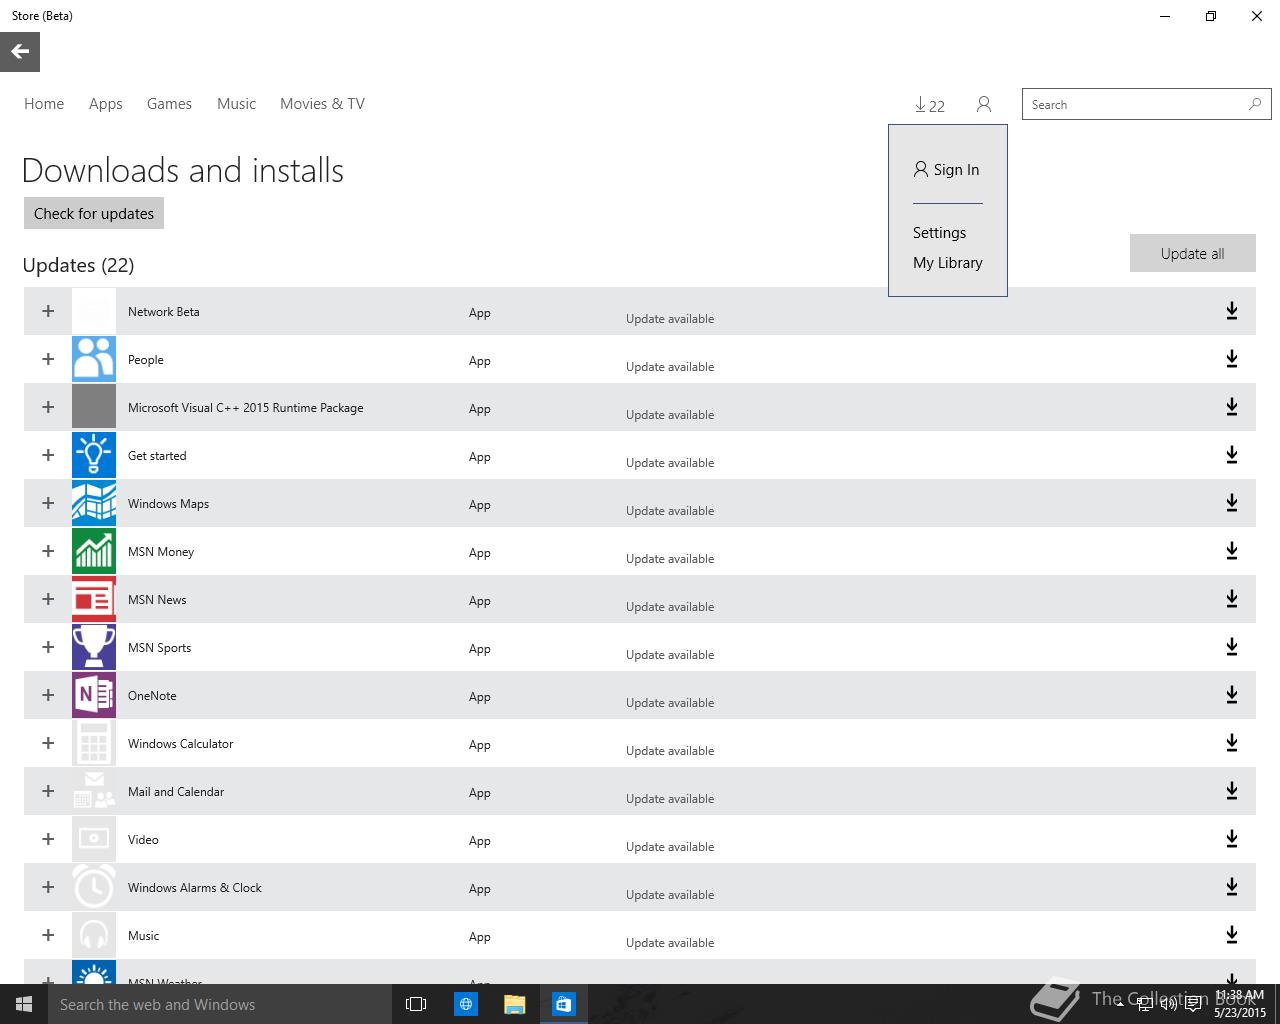1280x1024 pixels.
Task: Click the search magnifier icon
Action: coord(1255,104)
